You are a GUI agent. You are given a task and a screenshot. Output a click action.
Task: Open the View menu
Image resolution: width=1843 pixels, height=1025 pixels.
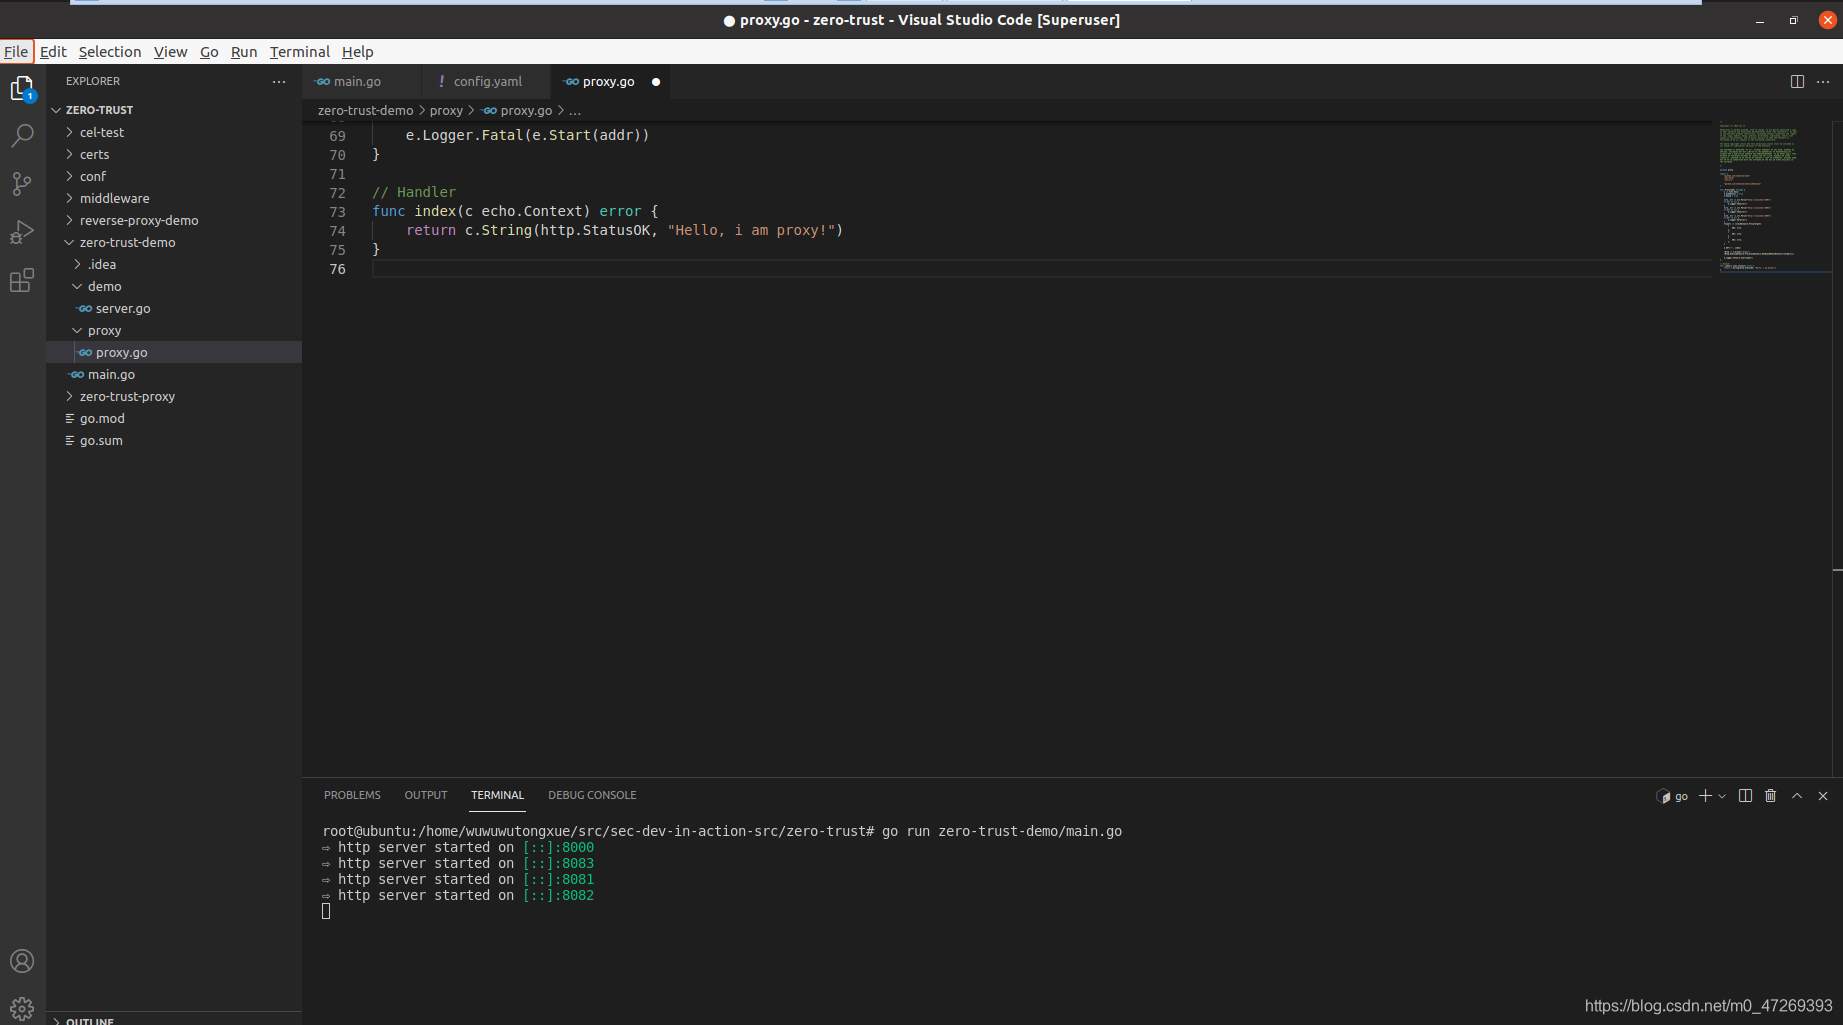click(x=170, y=52)
